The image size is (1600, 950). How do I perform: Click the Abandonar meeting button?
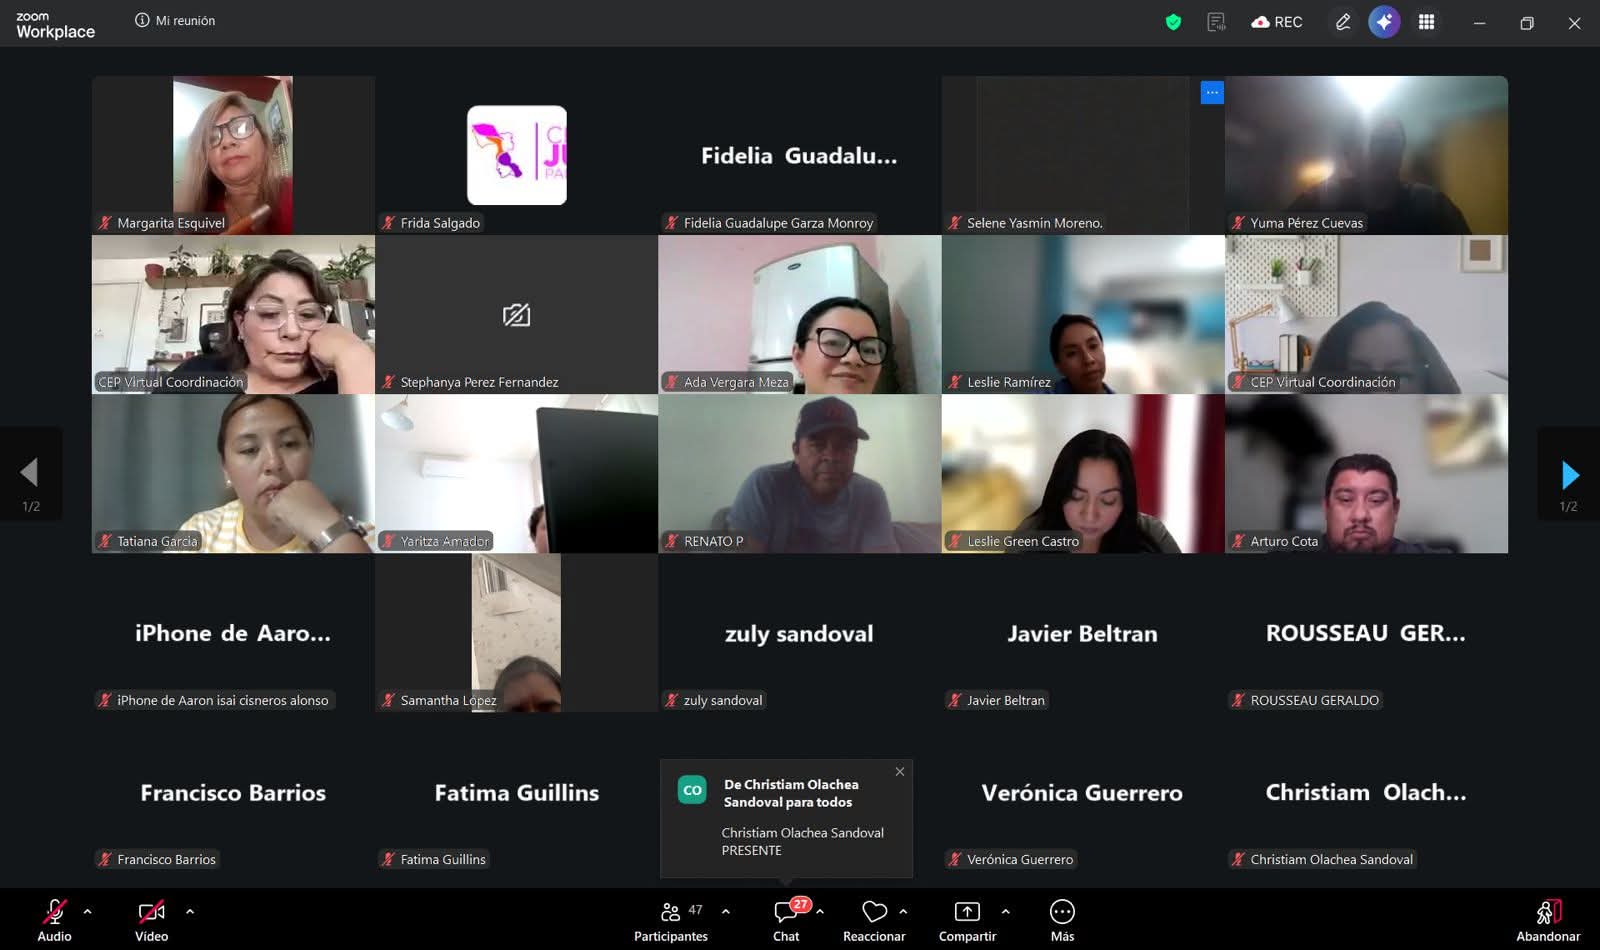pos(1547,920)
